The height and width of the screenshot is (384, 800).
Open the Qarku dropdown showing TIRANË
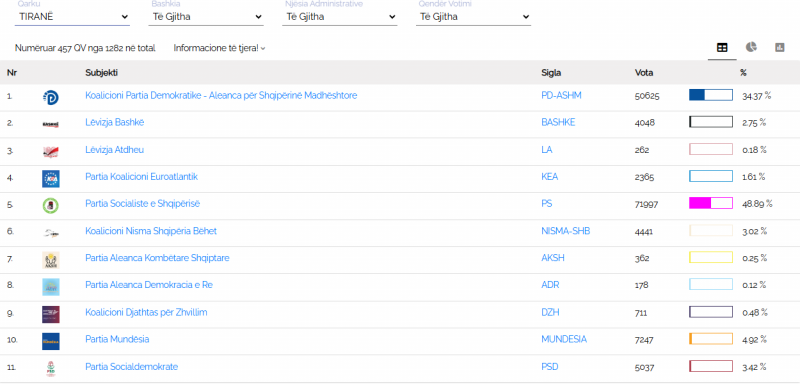pyautogui.click(x=72, y=17)
